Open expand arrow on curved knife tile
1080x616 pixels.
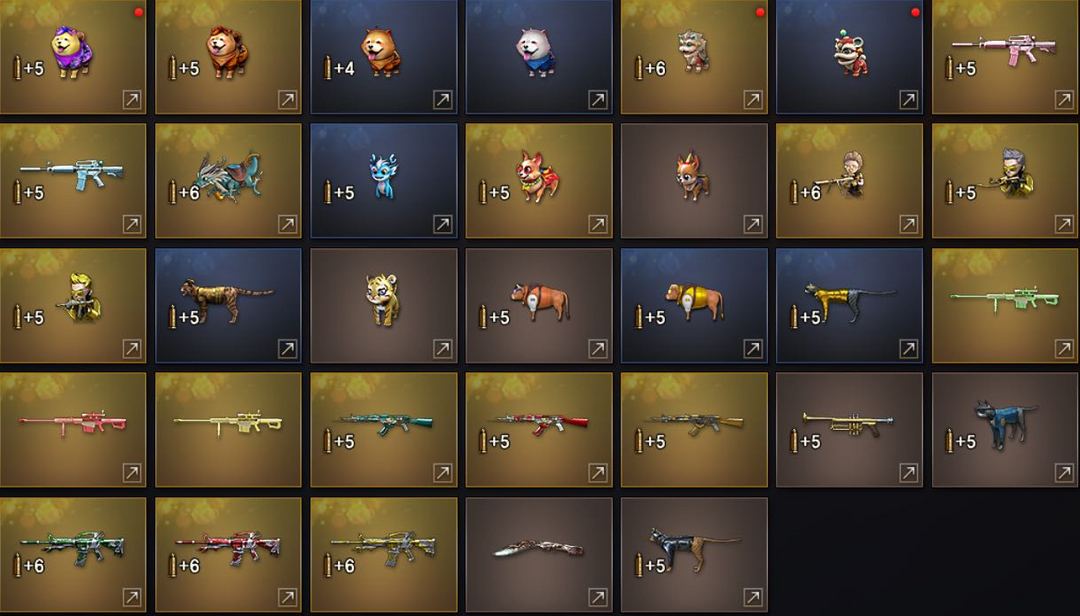point(598,597)
